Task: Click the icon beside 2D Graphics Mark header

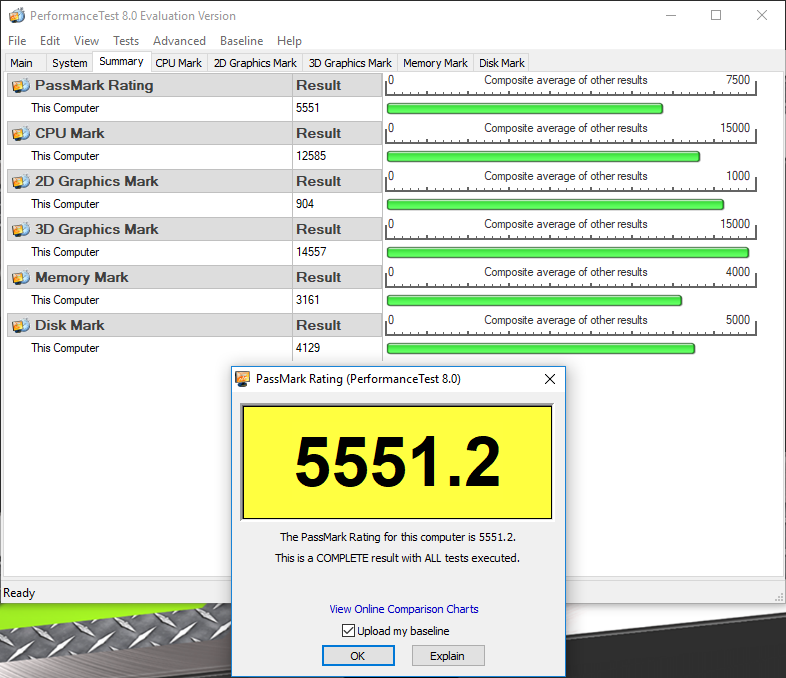Action: tap(21, 181)
